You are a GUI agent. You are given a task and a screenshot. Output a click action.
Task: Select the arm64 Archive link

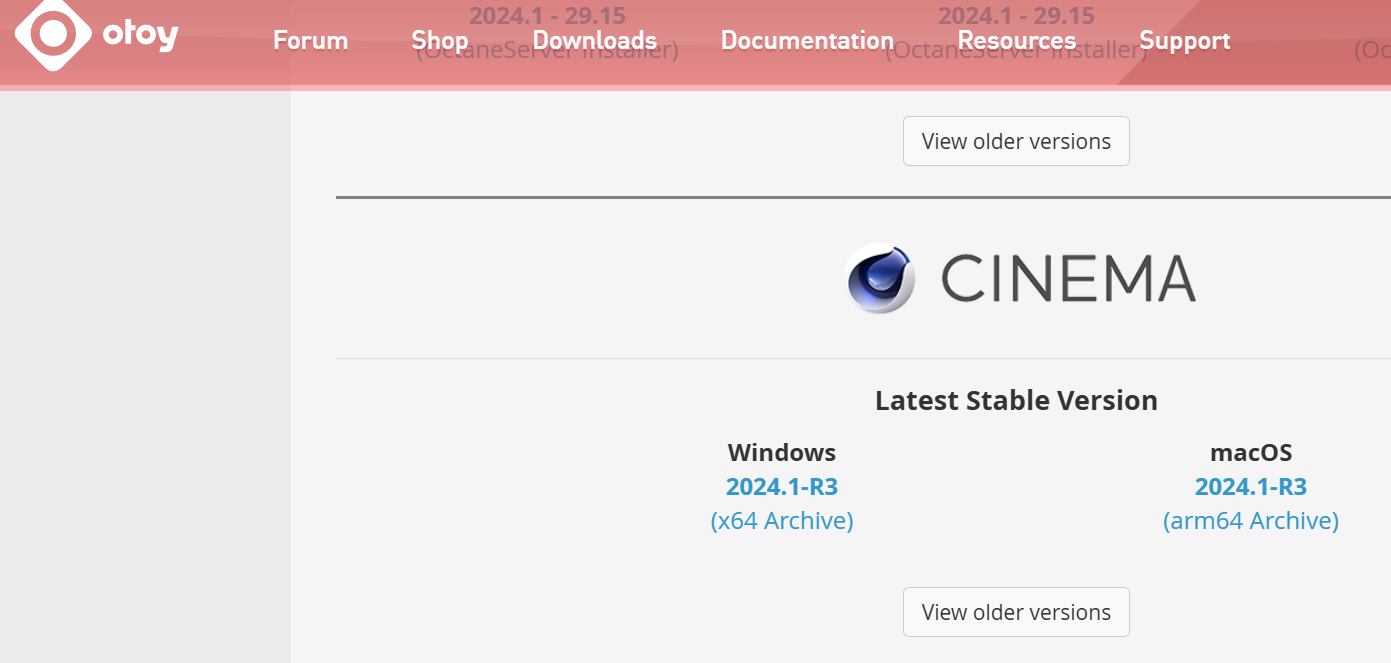1251,521
